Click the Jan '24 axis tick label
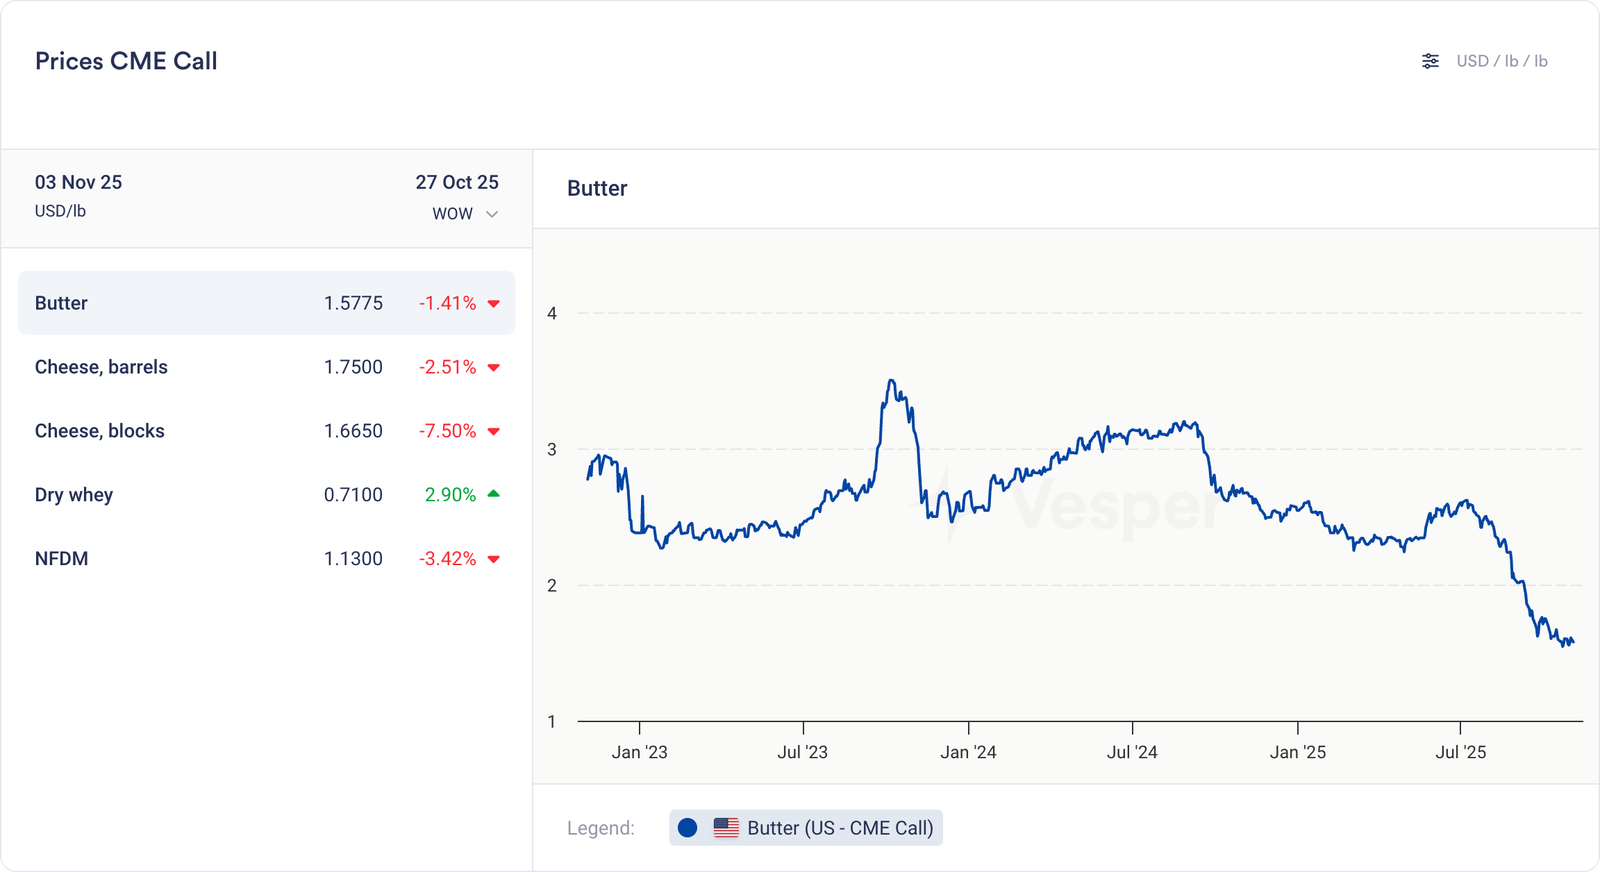Image resolution: width=1600 pixels, height=872 pixels. 968,752
